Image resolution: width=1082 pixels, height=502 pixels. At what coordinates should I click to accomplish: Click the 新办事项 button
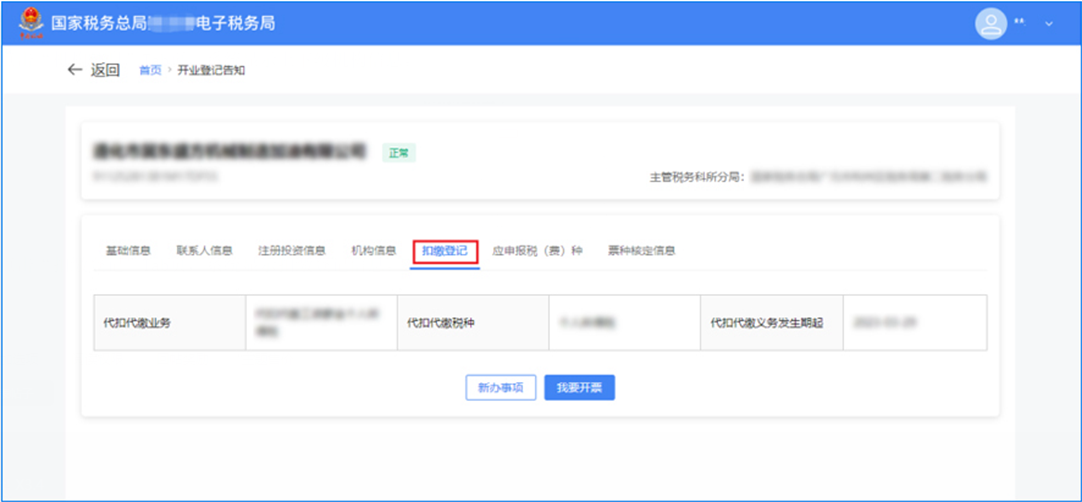(x=501, y=388)
